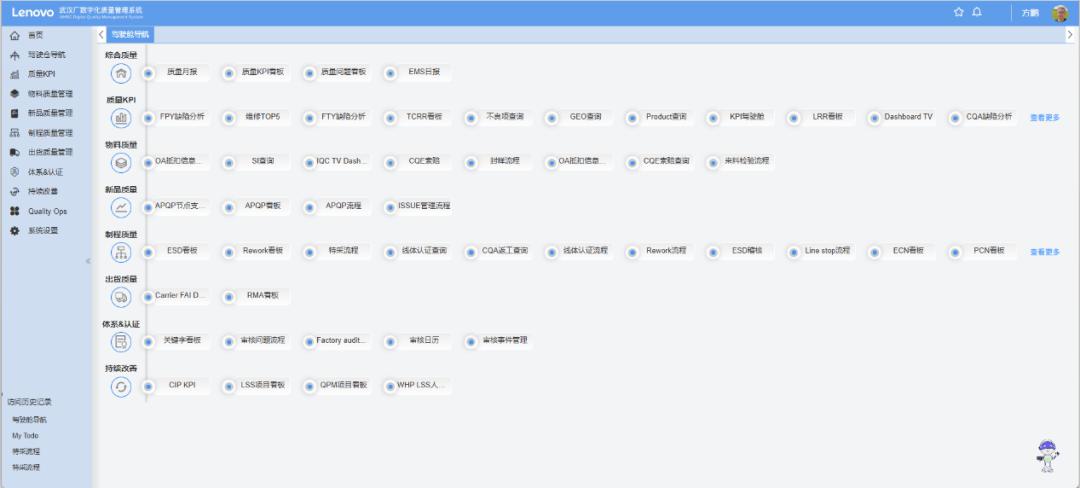The width and height of the screenshot is (1080, 488).
Task: Collapse the left sidebar with the arrow handle
Action: (x=87, y=261)
